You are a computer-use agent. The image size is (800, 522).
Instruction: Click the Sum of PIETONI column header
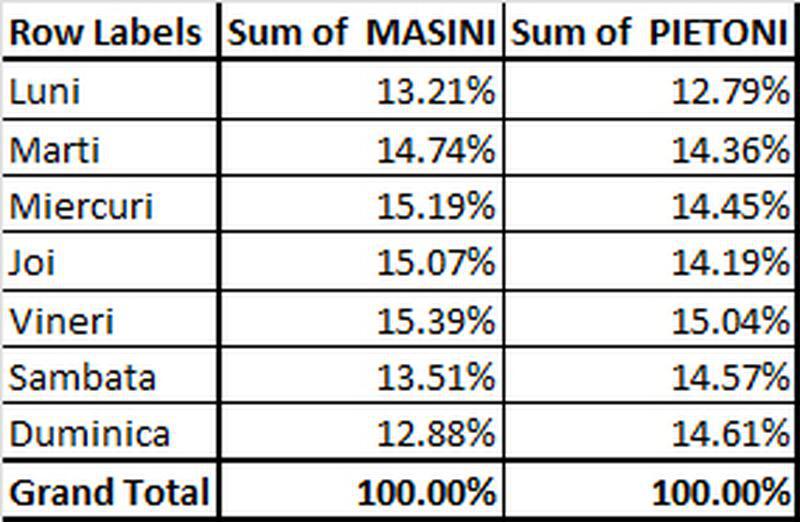[x=649, y=33]
